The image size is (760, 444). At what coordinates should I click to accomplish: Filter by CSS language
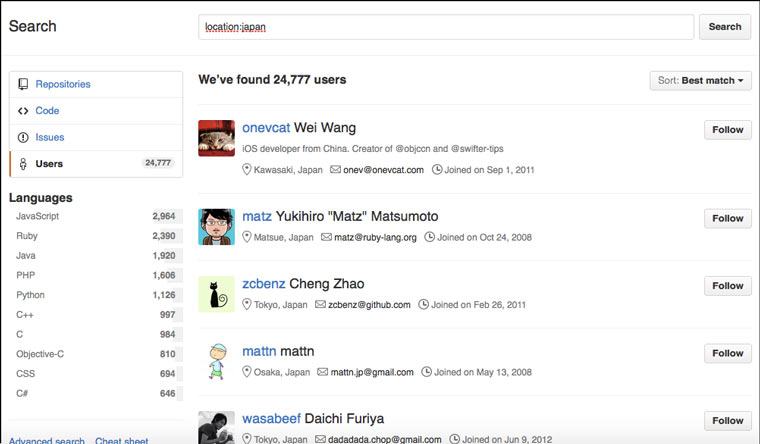(96, 374)
